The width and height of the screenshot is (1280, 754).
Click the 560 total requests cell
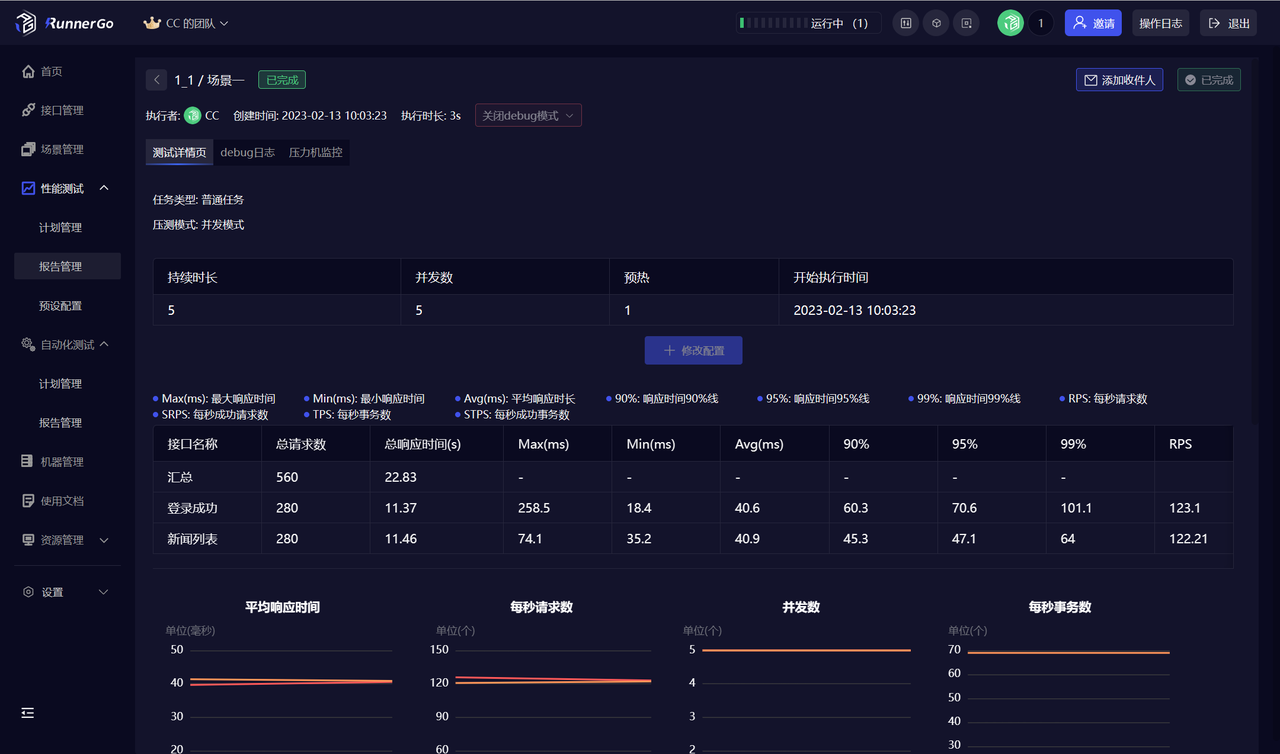287,477
